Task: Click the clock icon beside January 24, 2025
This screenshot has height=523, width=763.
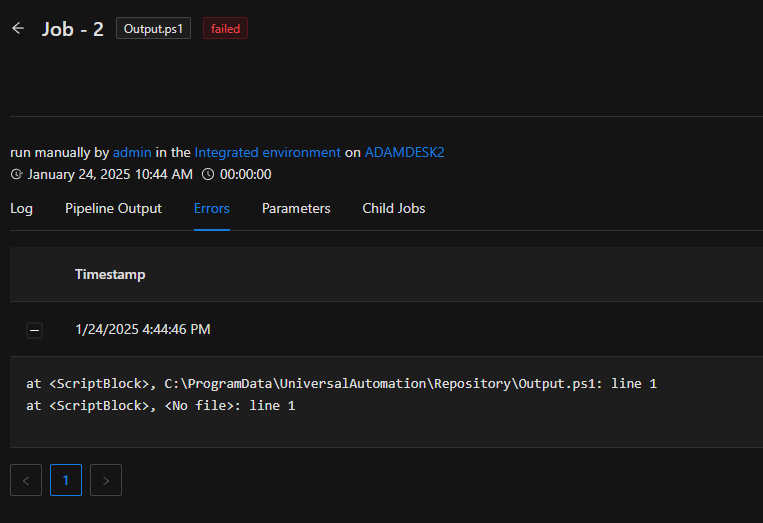Action: 16,175
